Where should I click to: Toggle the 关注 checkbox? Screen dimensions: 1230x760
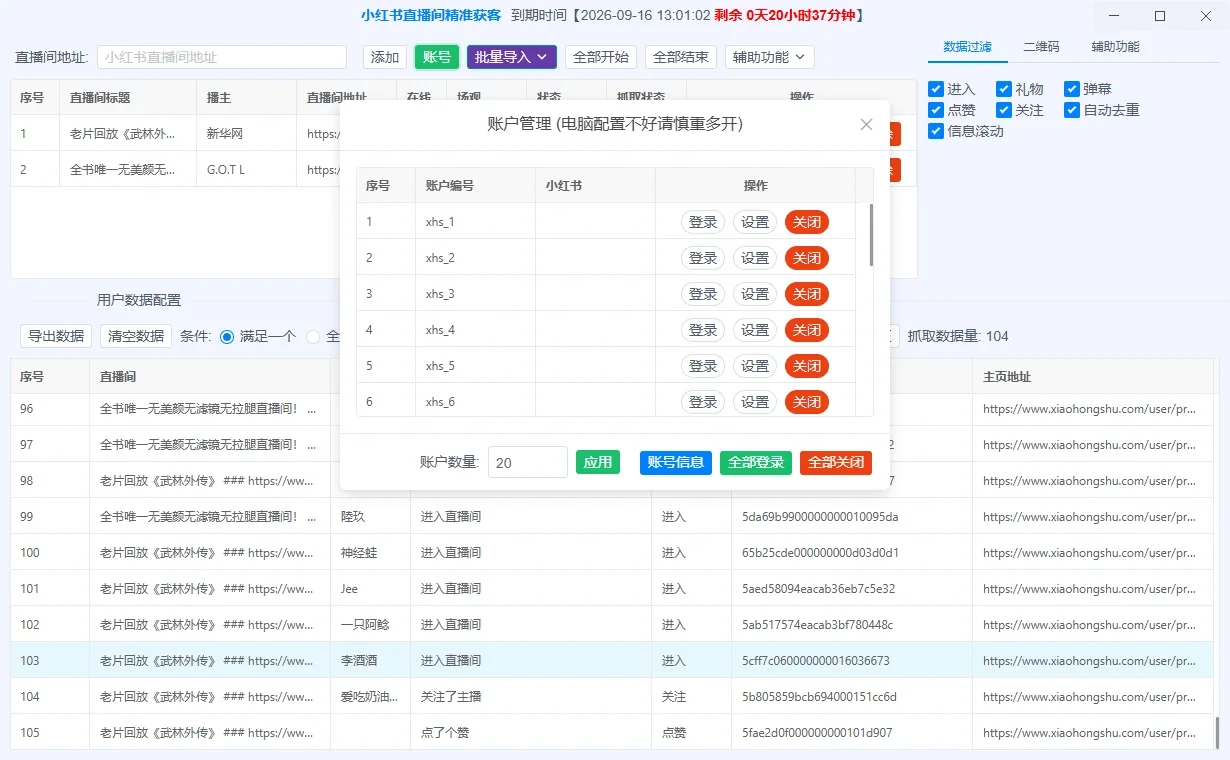pyautogui.click(x=1004, y=110)
